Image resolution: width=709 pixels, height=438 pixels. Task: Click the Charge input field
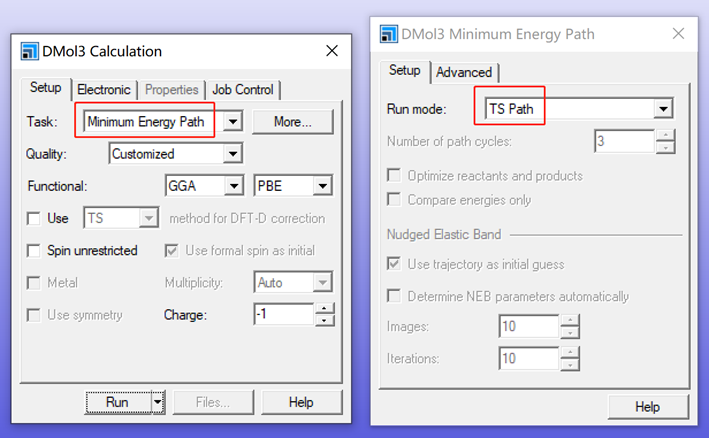(x=283, y=315)
